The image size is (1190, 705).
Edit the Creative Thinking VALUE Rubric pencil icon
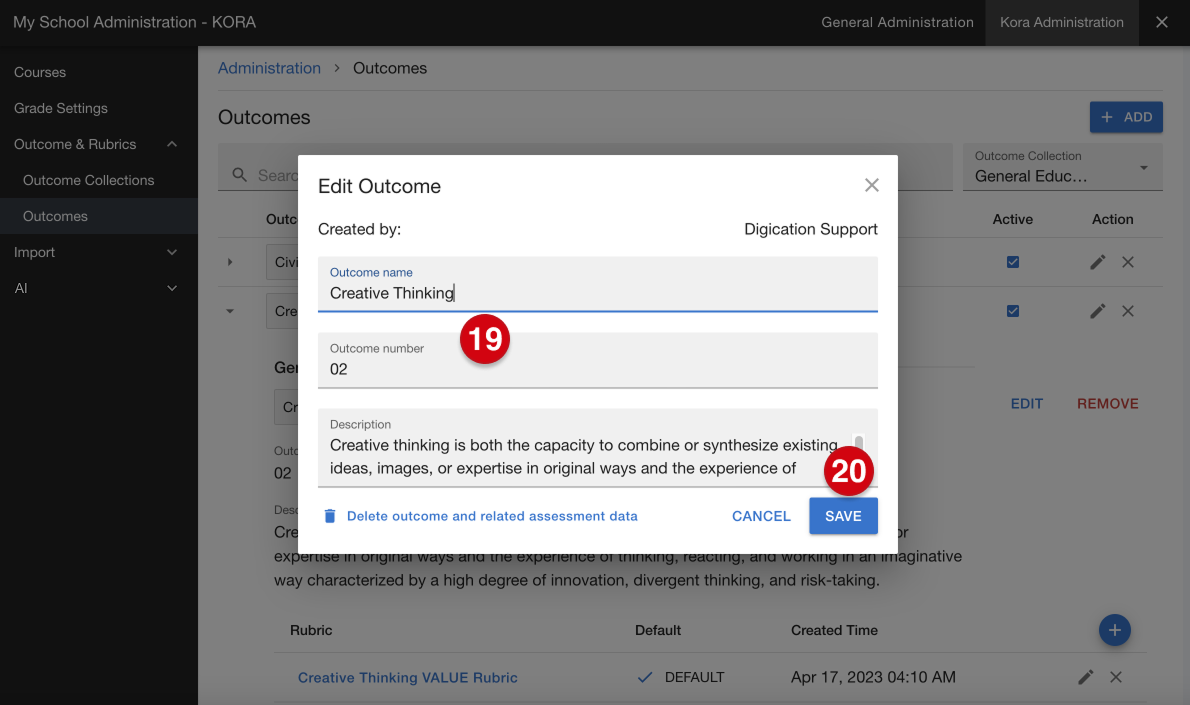click(1086, 677)
